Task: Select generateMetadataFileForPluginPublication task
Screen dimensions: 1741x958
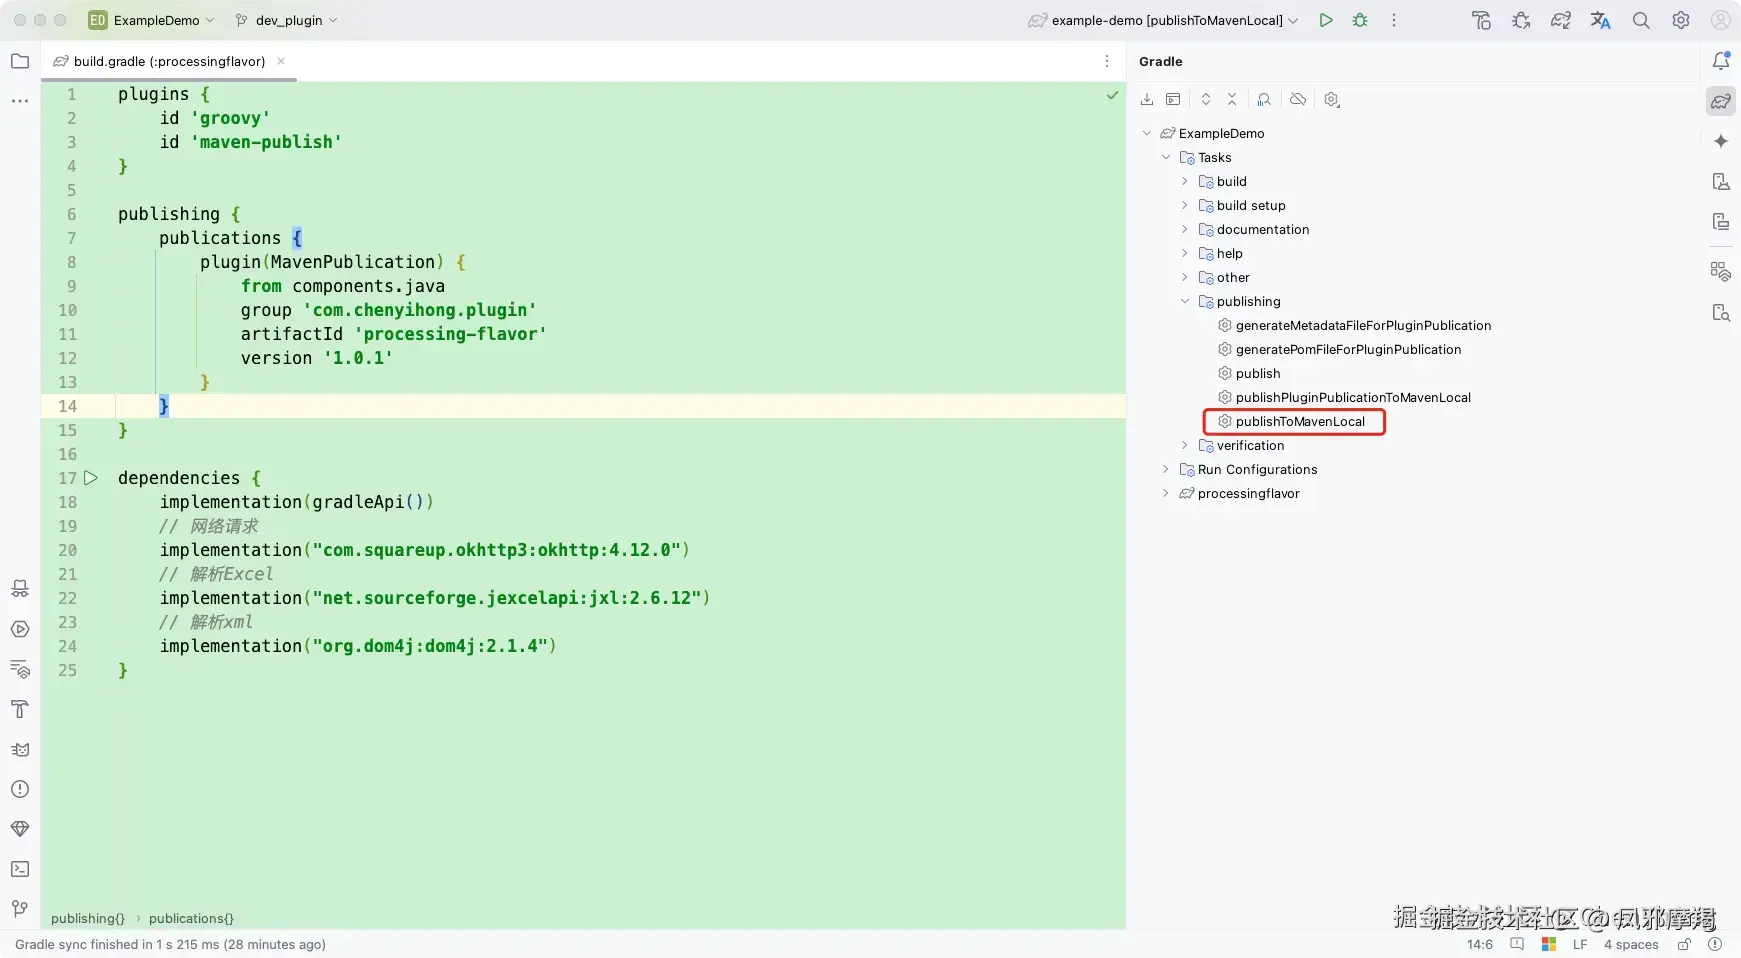Action: click(1363, 325)
